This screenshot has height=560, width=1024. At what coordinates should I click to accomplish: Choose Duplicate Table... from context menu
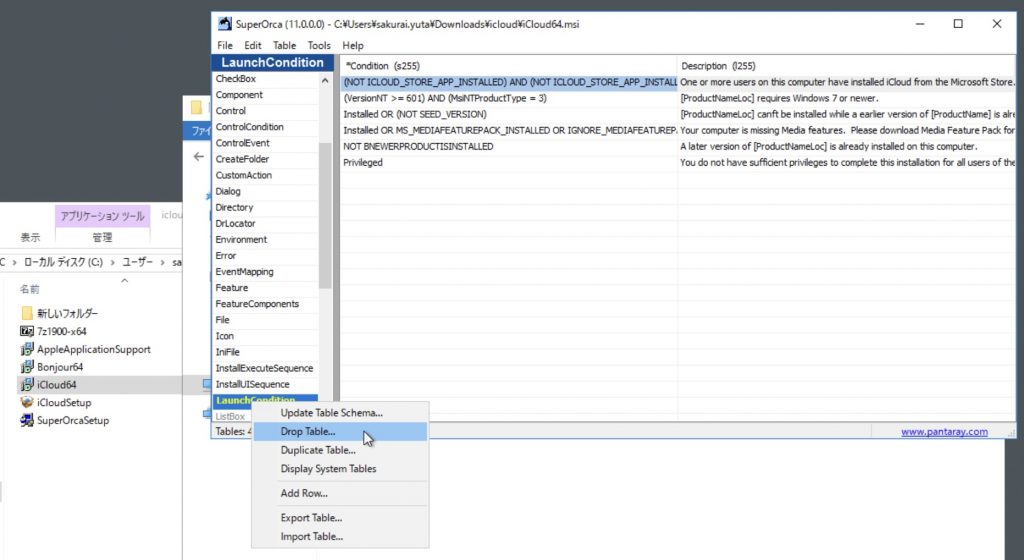pos(340,450)
